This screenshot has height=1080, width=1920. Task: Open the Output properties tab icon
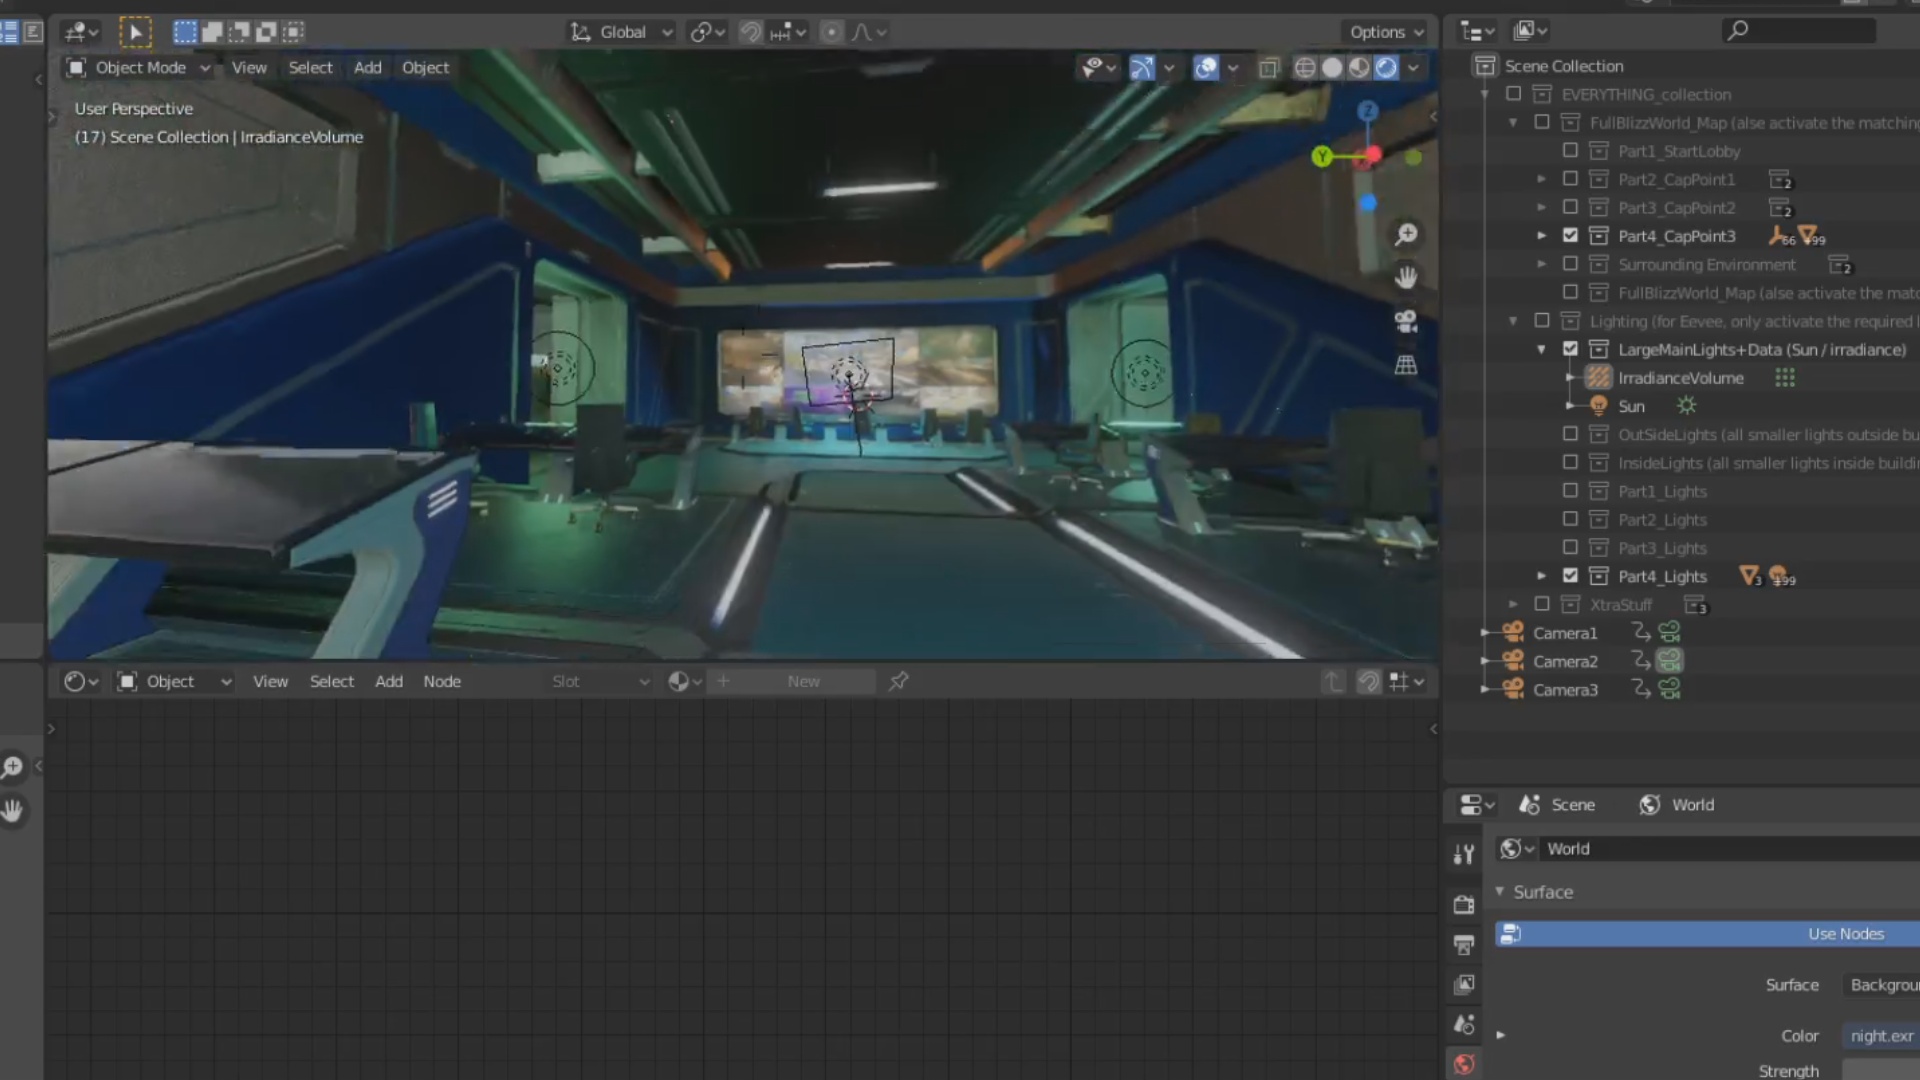[x=1464, y=944]
